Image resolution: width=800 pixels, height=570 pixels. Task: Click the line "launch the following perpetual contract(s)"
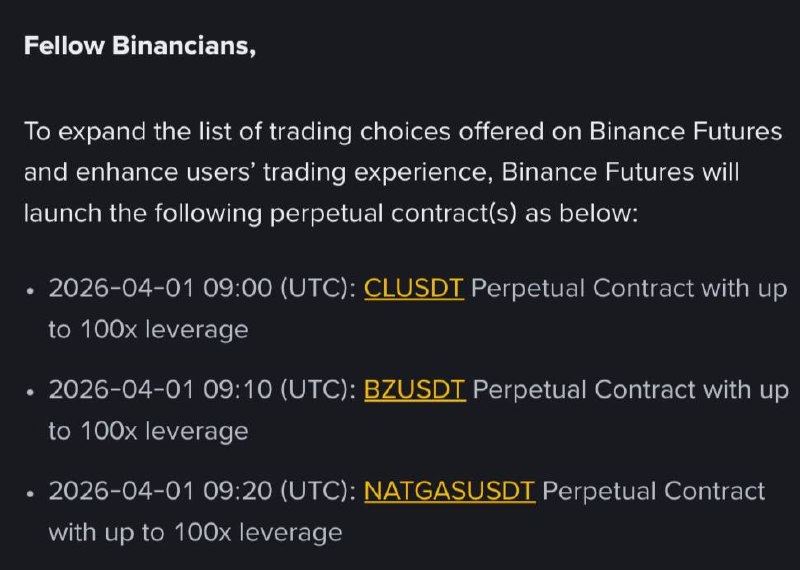pos(329,213)
